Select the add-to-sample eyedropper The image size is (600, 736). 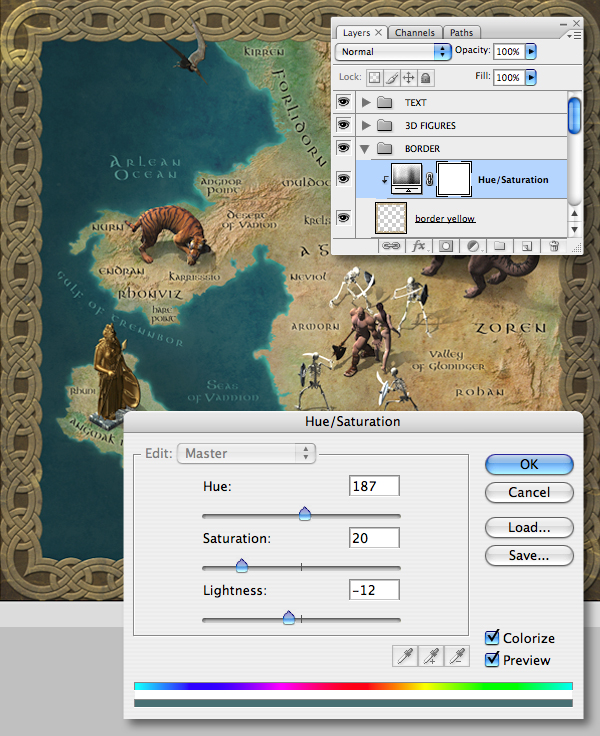pos(431,656)
